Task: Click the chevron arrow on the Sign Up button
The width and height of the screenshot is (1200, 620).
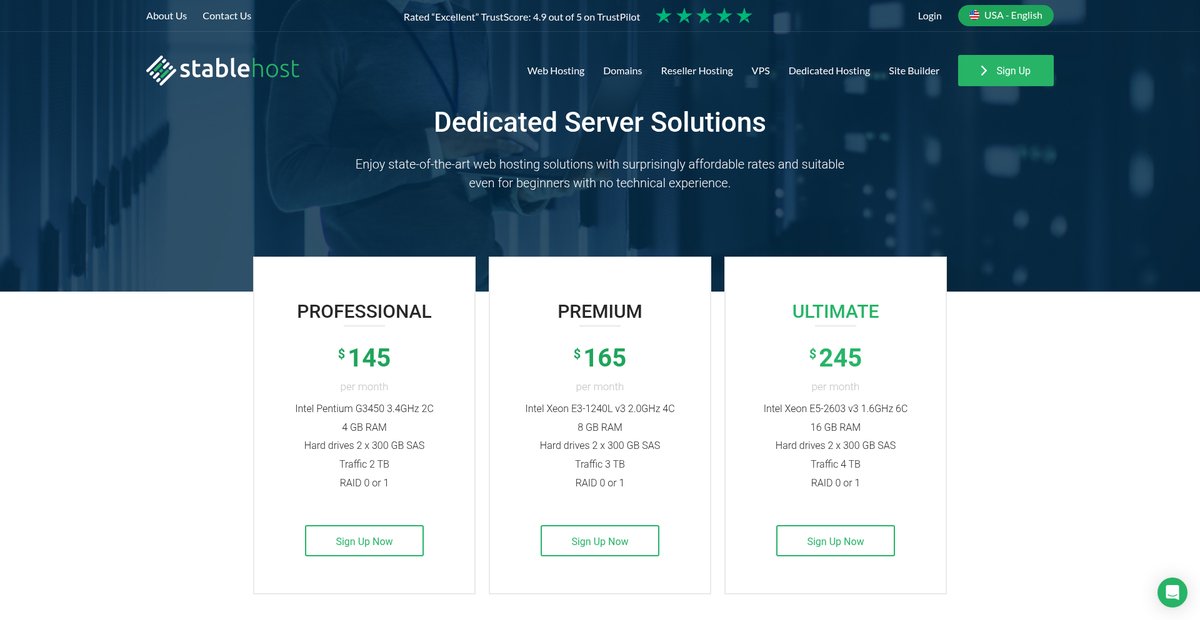Action: [984, 71]
